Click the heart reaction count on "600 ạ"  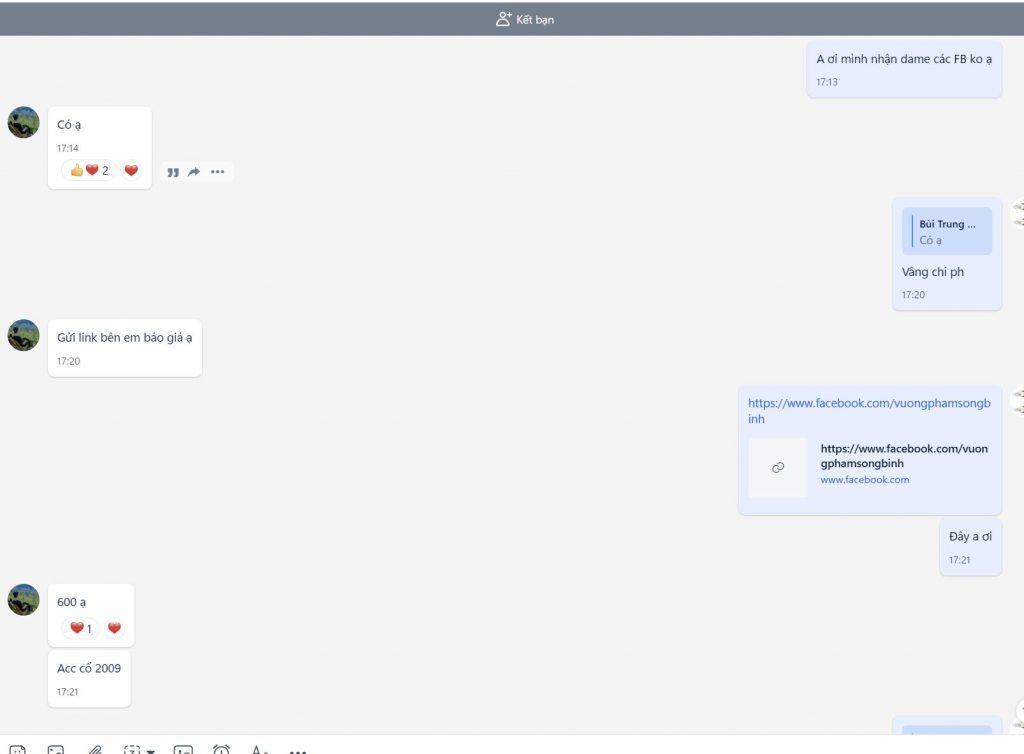(x=81, y=628)
